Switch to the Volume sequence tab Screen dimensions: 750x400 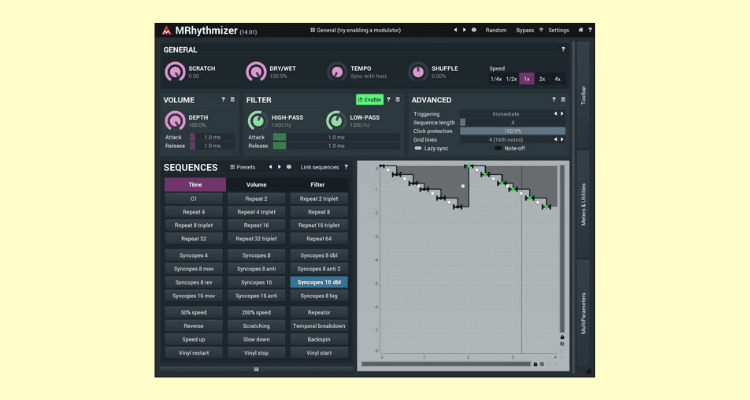click(256, 185)
